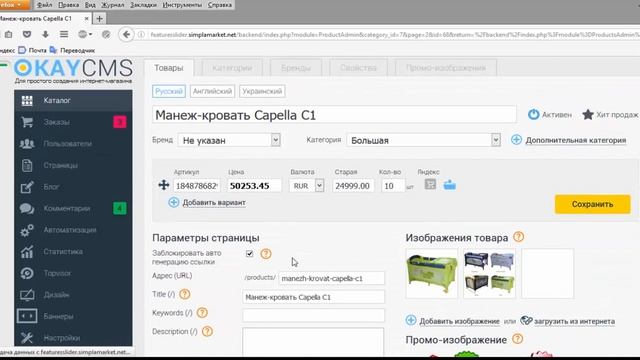This screenshot has height=360, width=640.
Task: Click Добавить вариант link
Action: 214,202
